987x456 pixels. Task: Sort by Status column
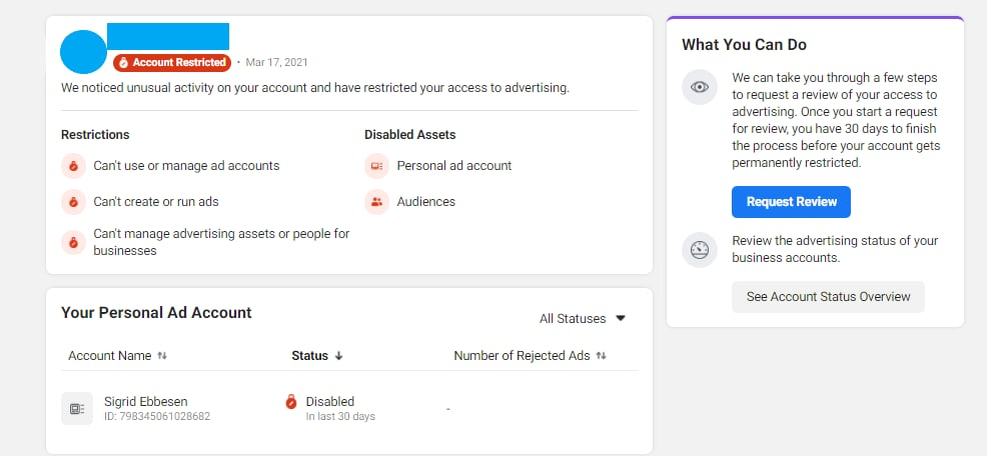[317, 356]
